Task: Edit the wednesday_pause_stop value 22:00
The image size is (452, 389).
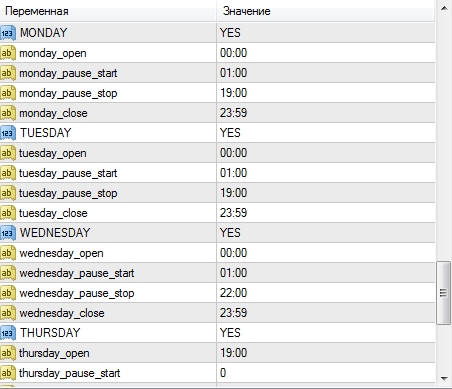Action: point(326,293)
